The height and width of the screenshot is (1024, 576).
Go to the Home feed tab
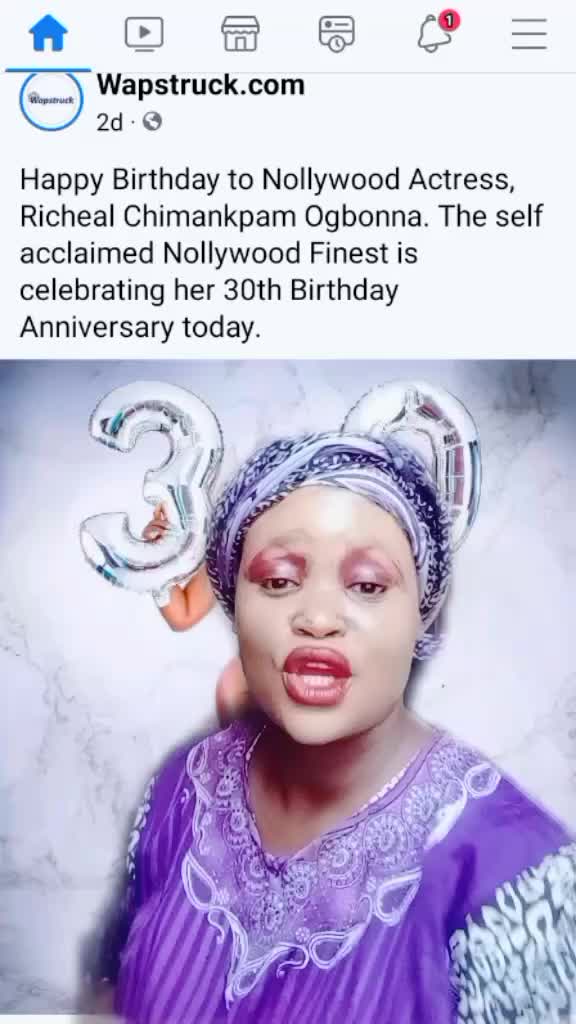point(48,33)
